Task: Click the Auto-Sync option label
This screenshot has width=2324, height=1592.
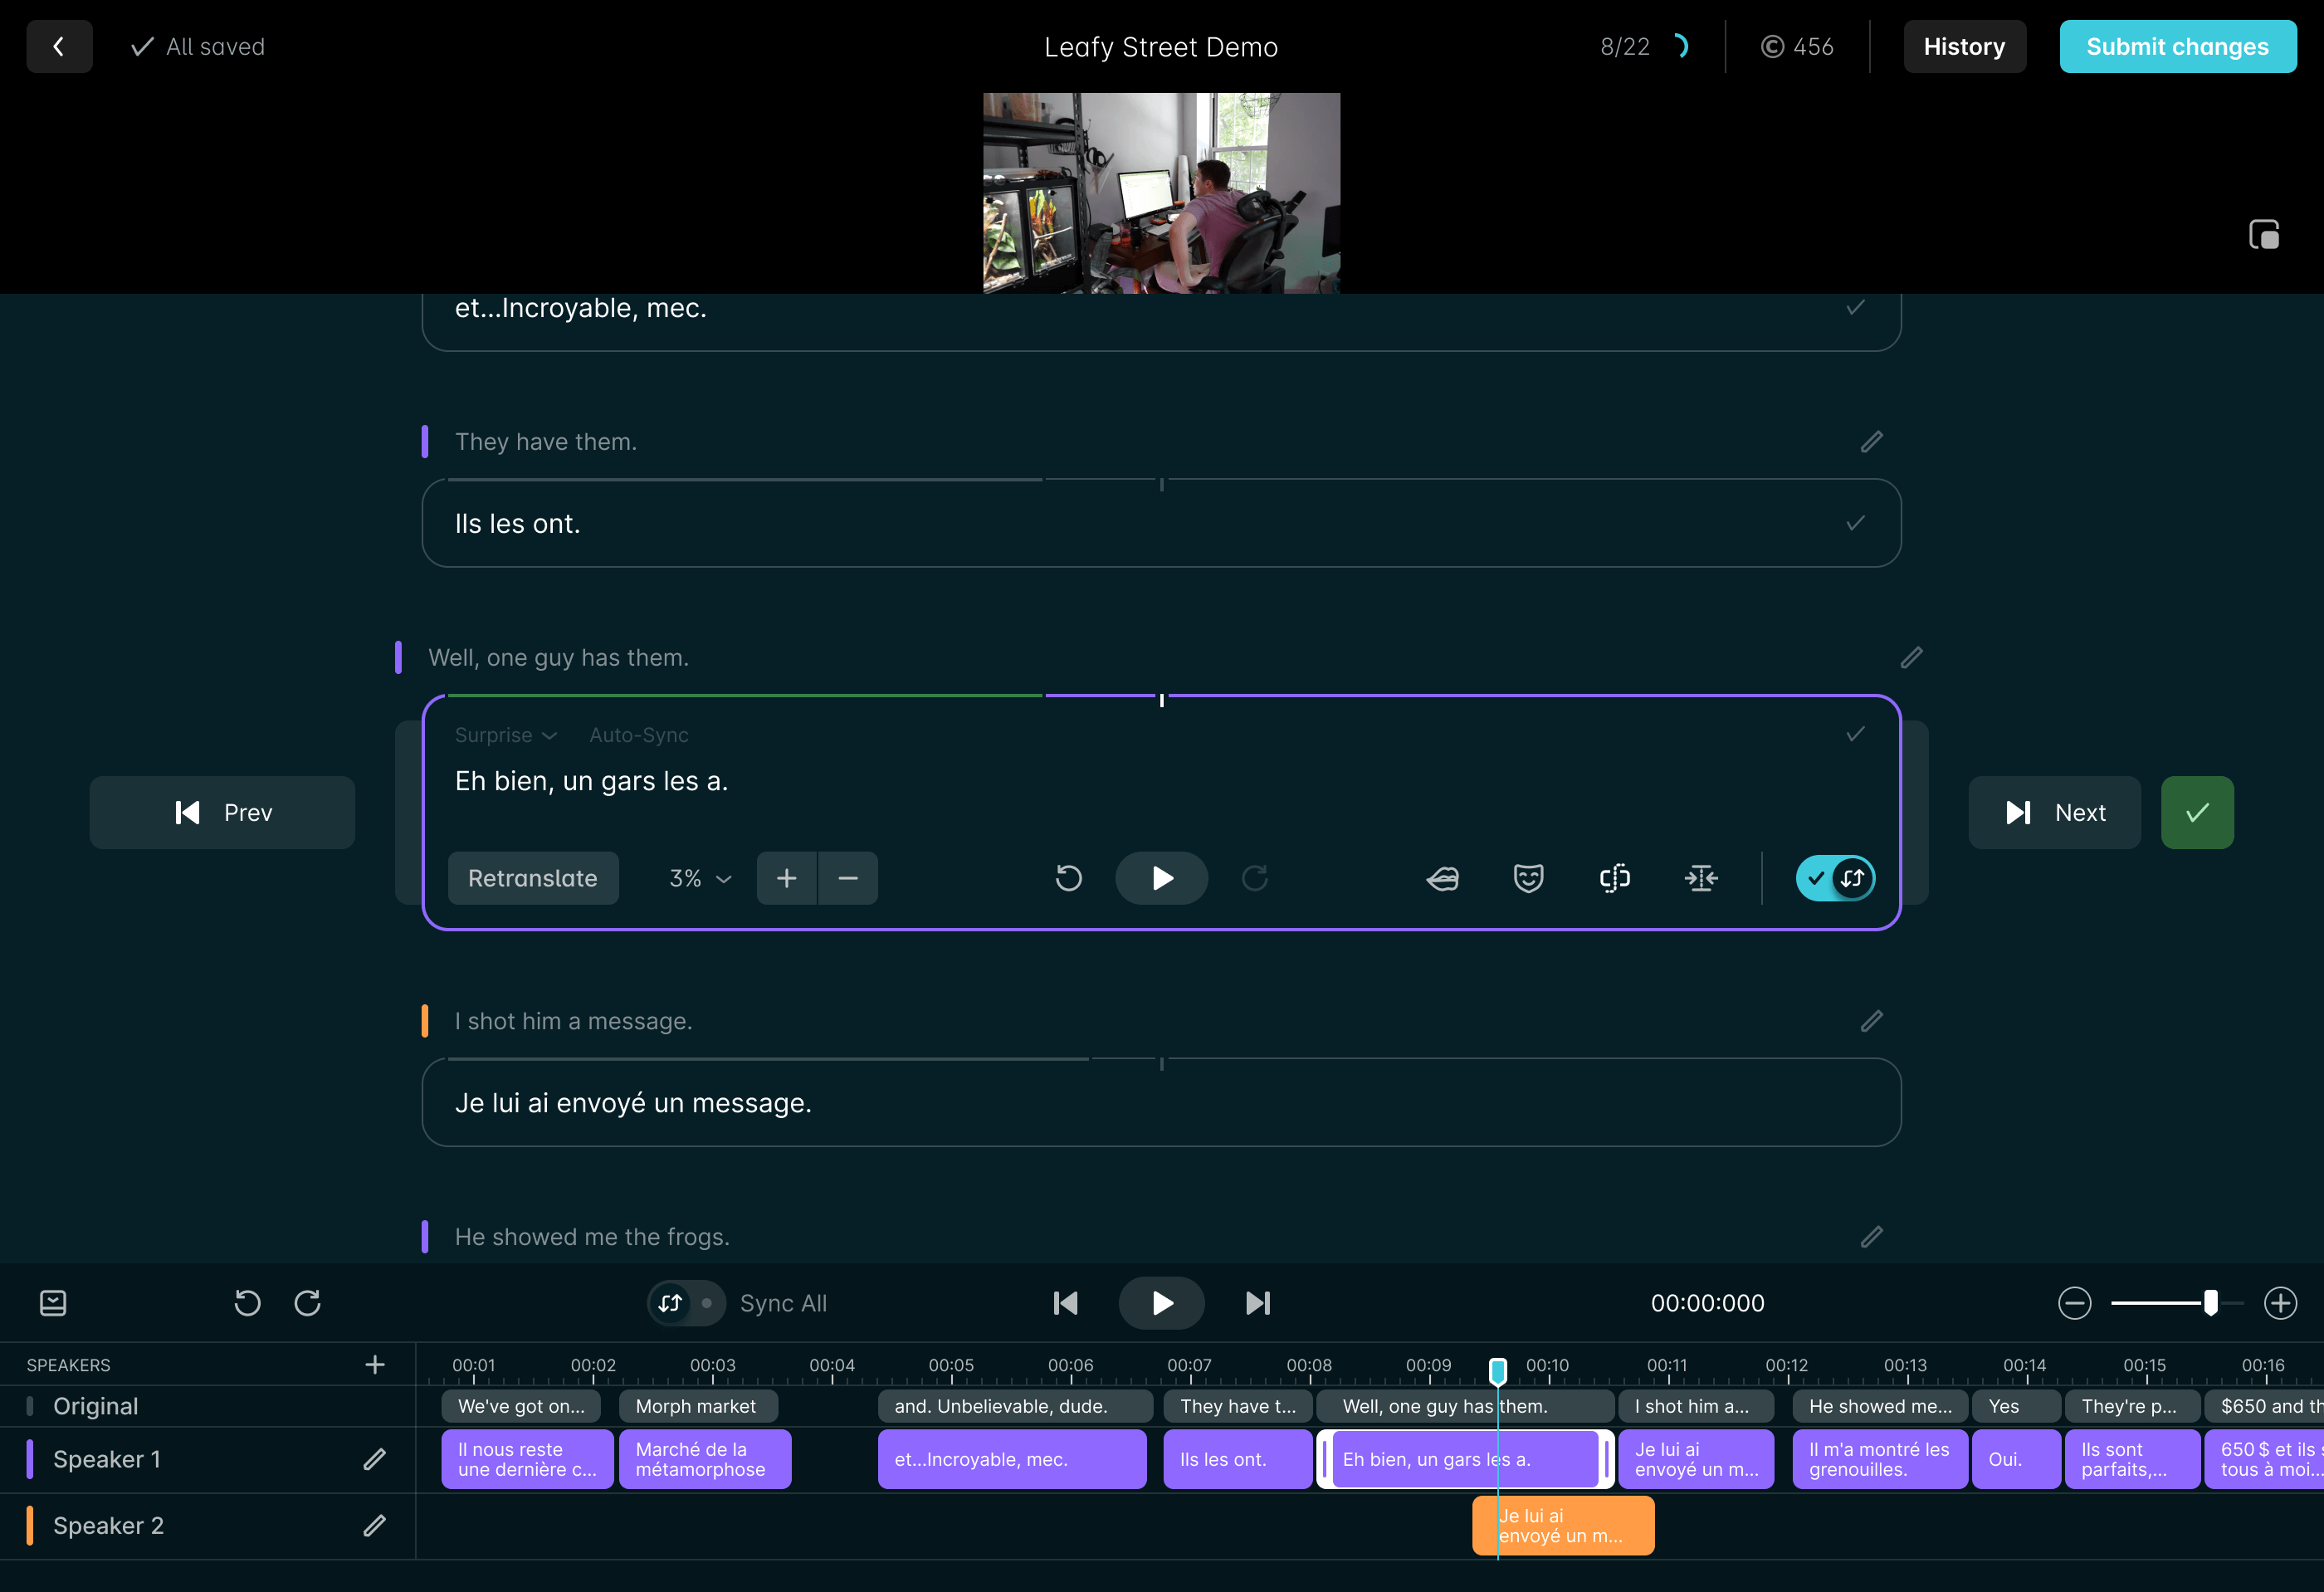Action: [638, 735]
